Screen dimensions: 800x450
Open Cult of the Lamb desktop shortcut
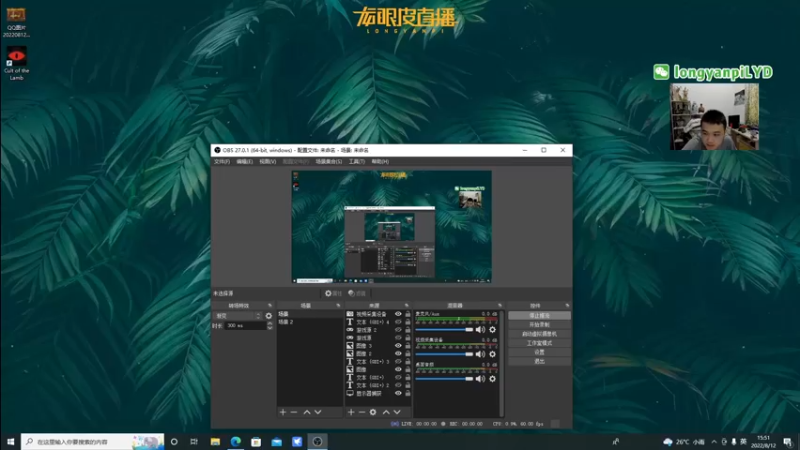coord(16,63)
